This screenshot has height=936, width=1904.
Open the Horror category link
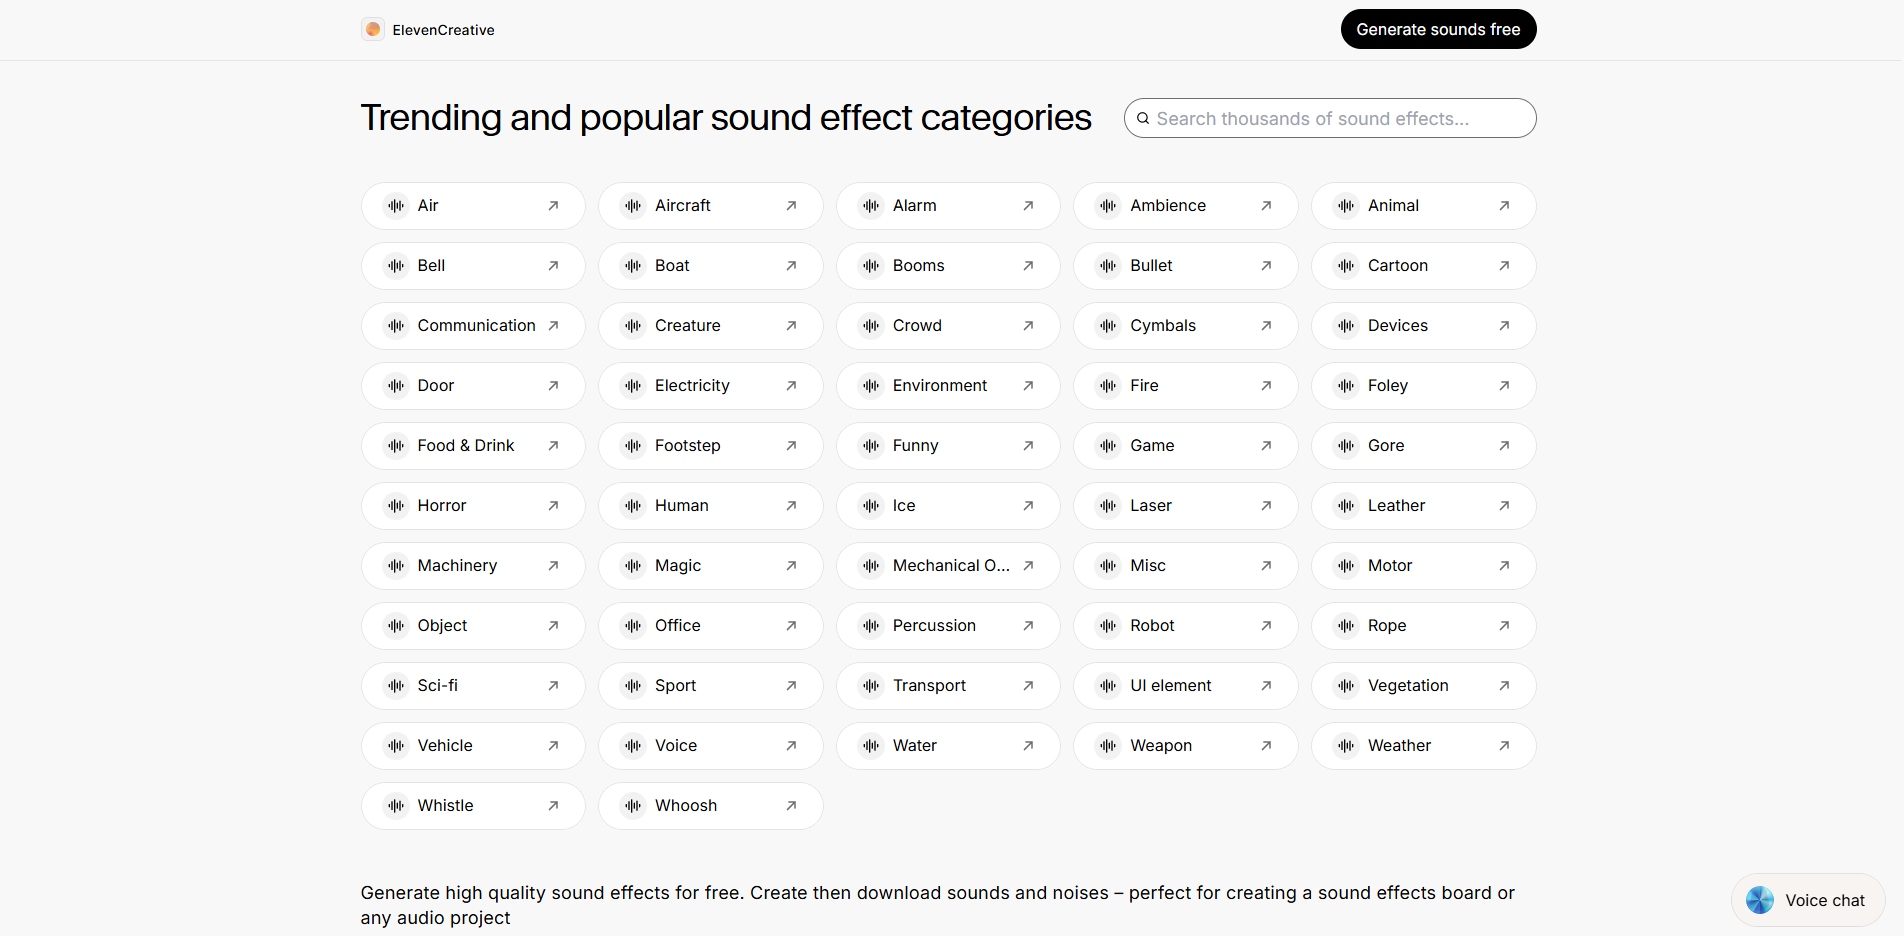(472, 506)
